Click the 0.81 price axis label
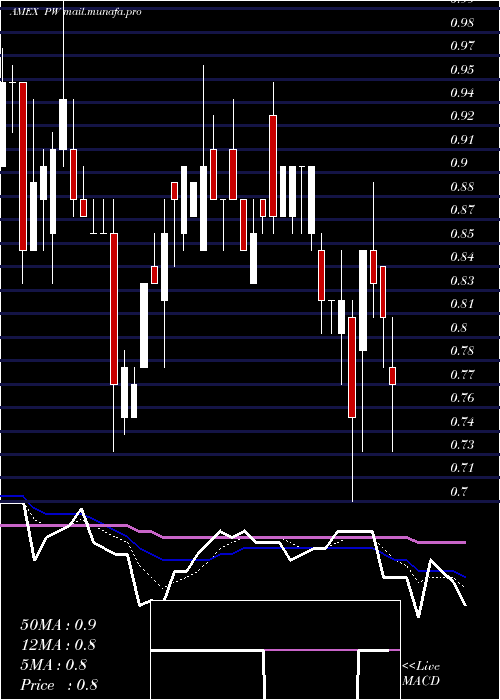Screen dimensions: 500x700 tap(462, 304)
